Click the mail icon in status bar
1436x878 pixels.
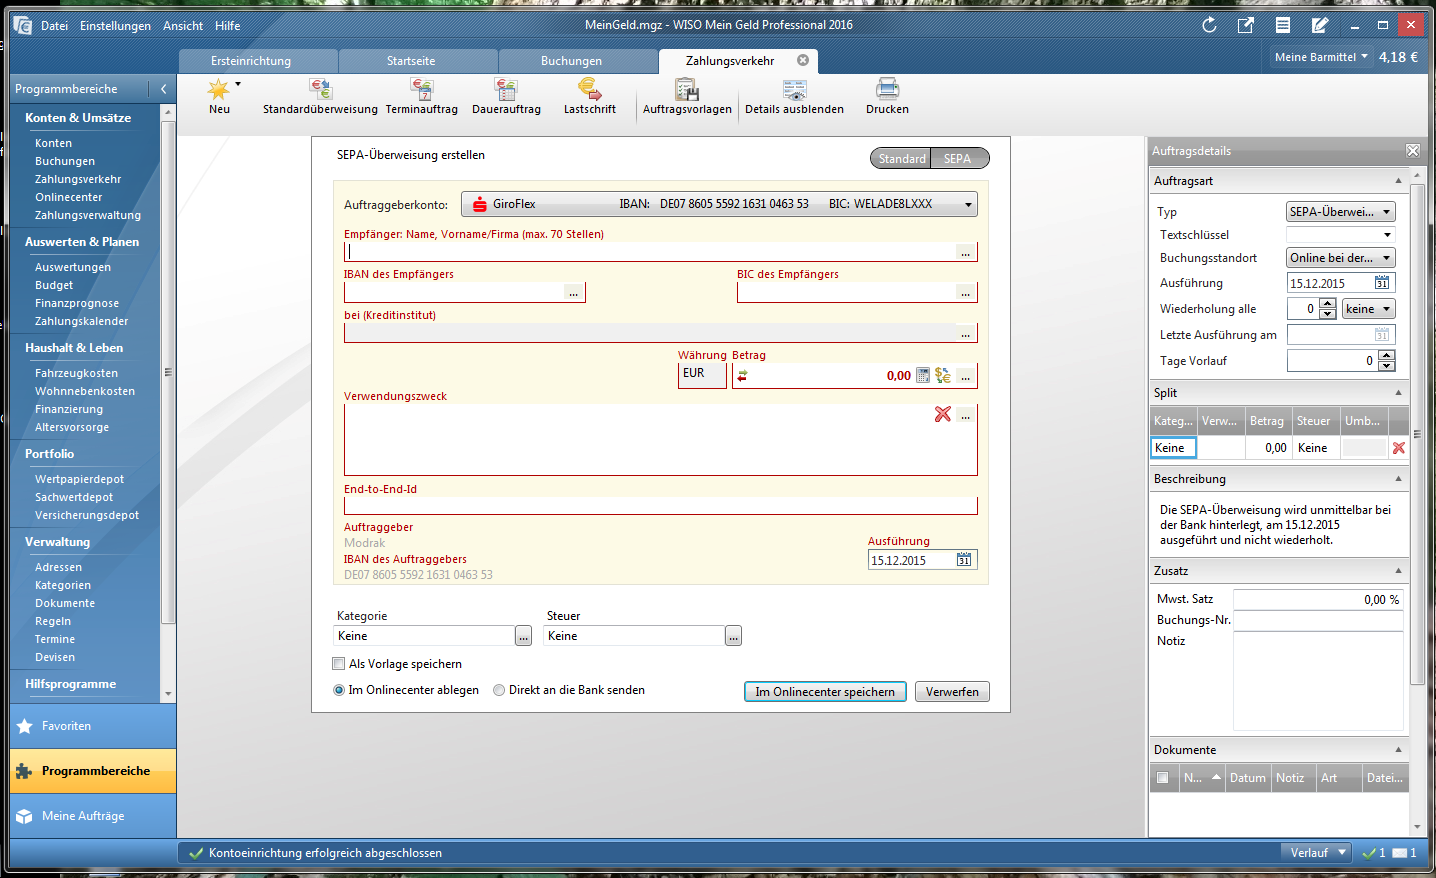(x=1400, y=853)
